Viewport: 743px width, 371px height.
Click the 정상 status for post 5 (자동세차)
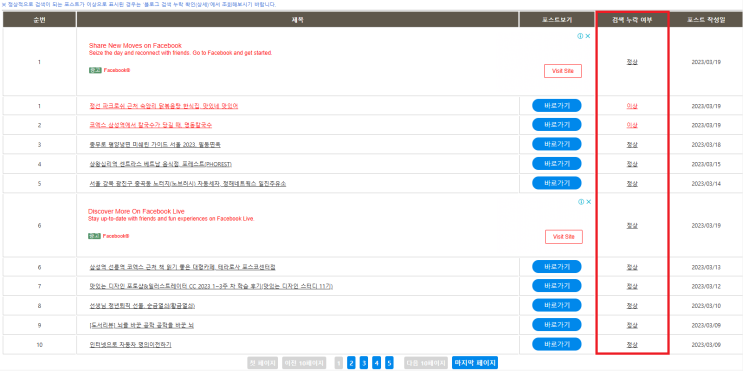(632, 183)
